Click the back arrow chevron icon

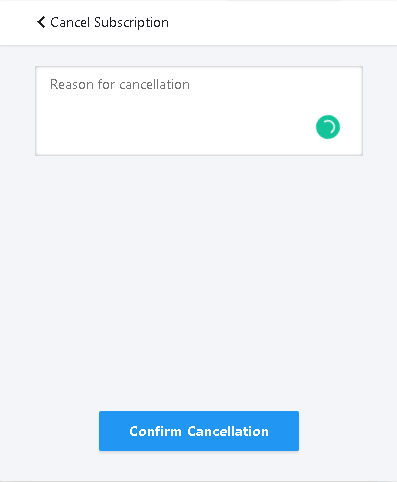tap(41, 22)
